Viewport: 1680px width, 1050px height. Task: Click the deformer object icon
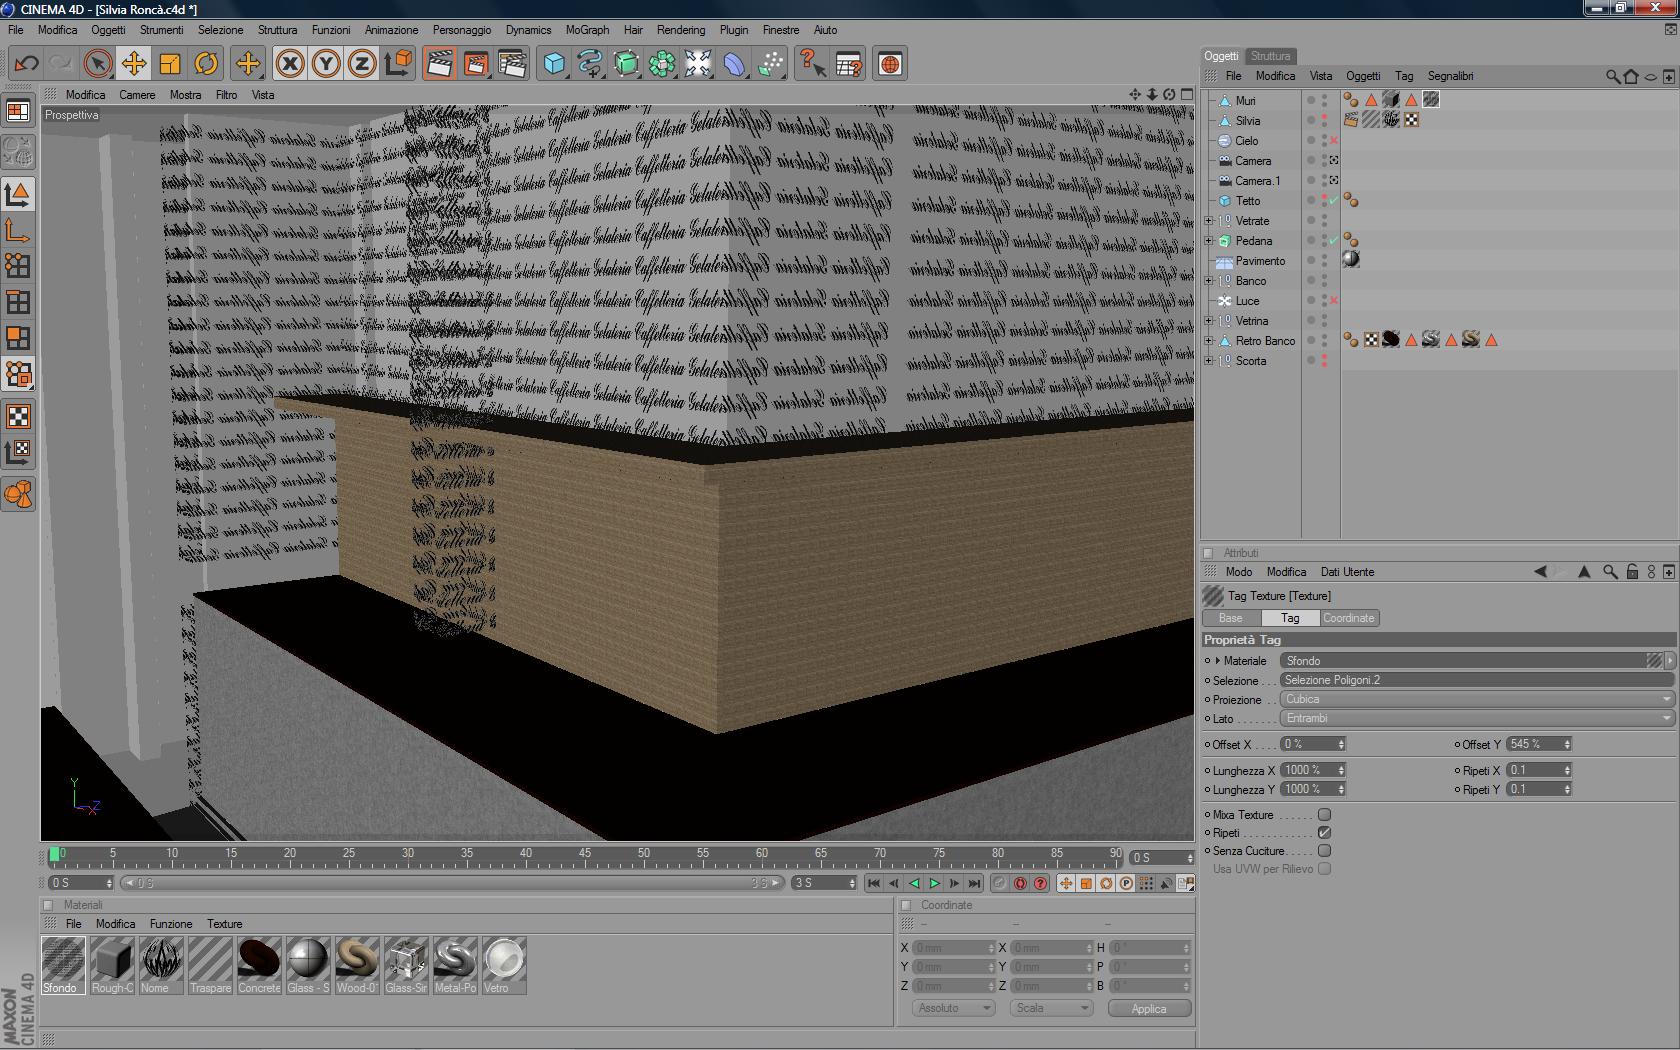(734, 64)
